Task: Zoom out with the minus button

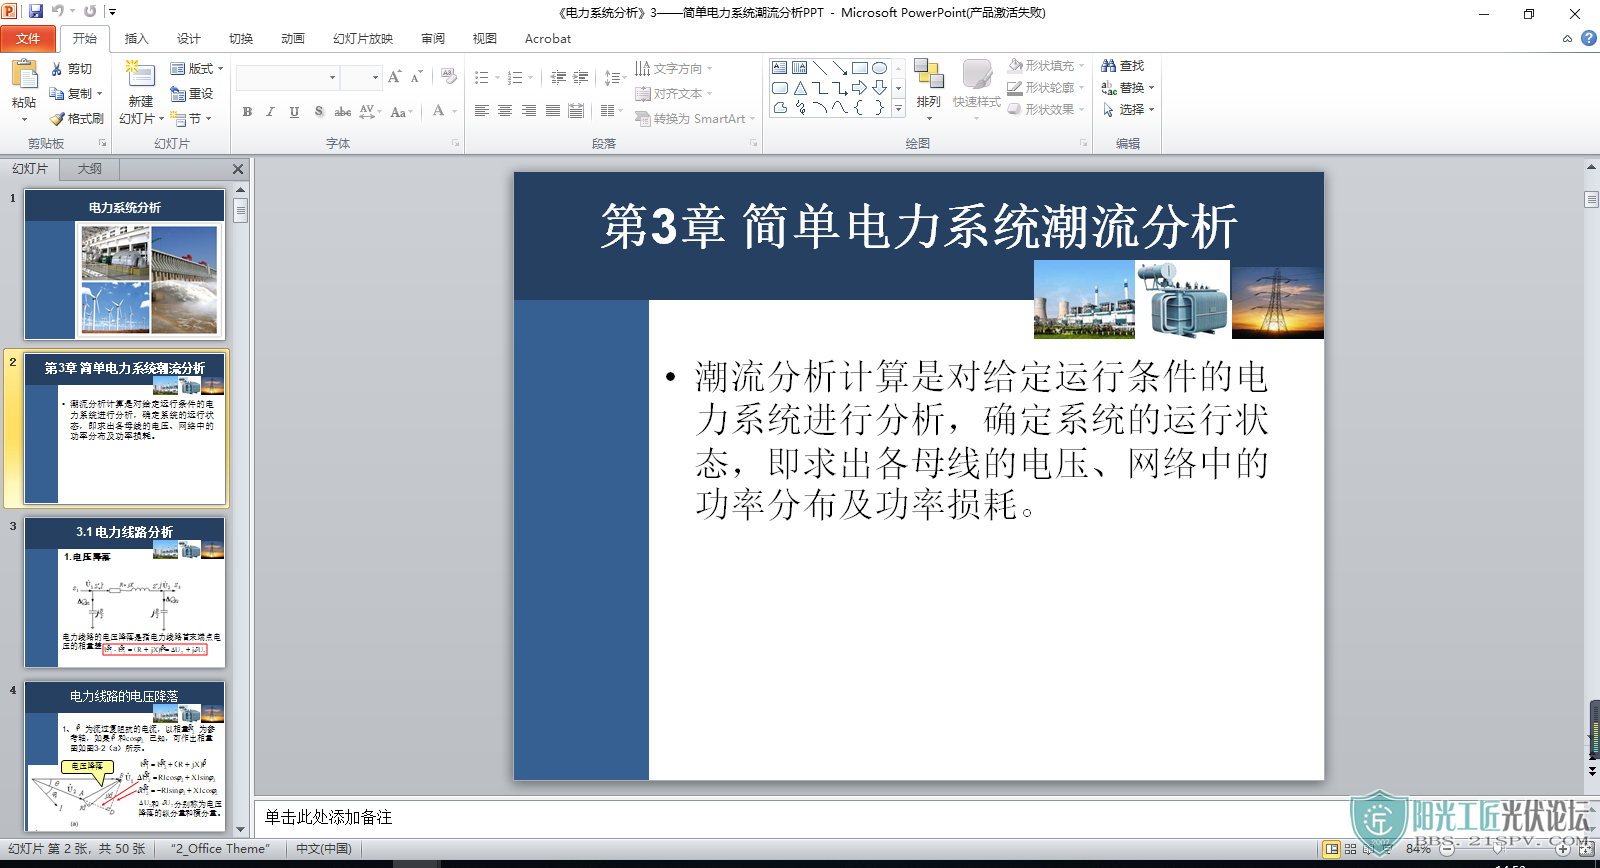Action: [x=1447, y=849]
